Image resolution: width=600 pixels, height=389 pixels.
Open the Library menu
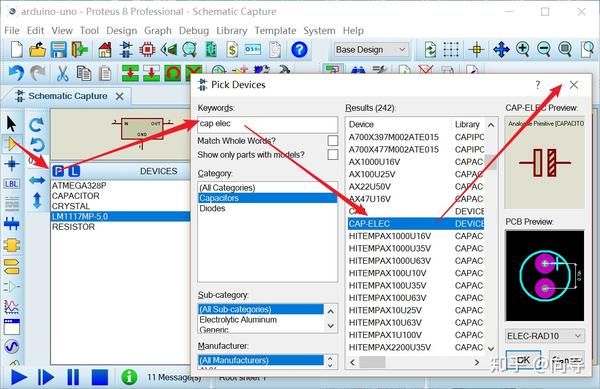[232, 31]
